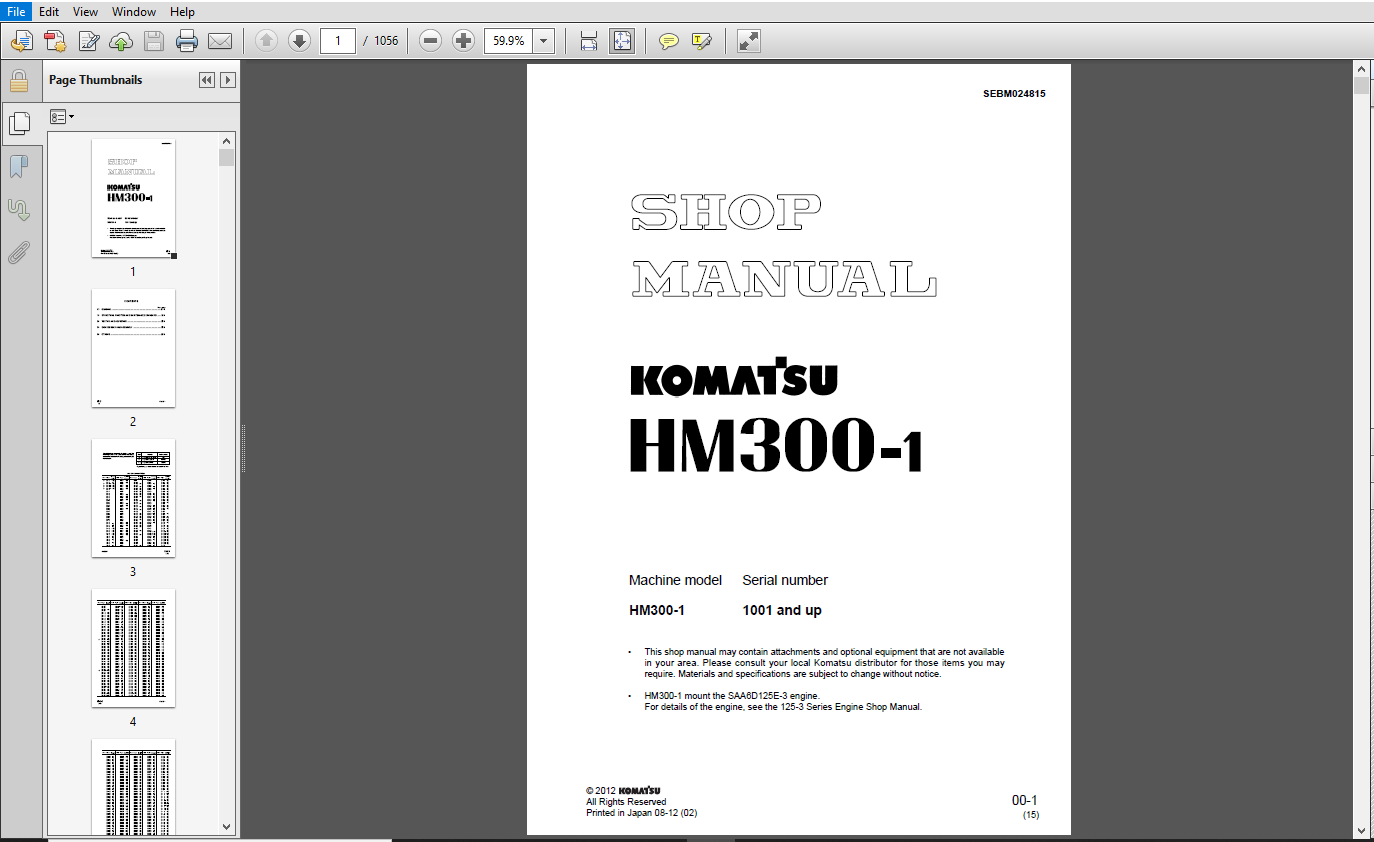Click the thumbnail label number '4'
The image size is (1374, 842).
pyautogui.click(x=133, y=722)
